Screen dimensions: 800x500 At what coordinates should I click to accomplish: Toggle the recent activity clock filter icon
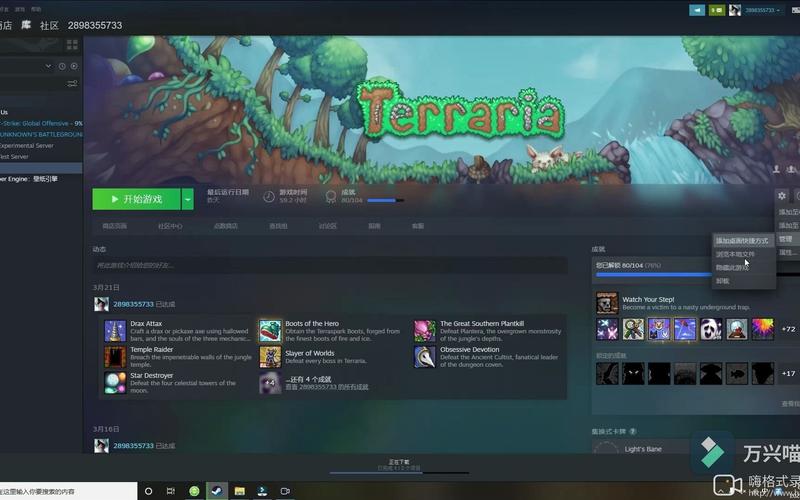tap(61, 66)
